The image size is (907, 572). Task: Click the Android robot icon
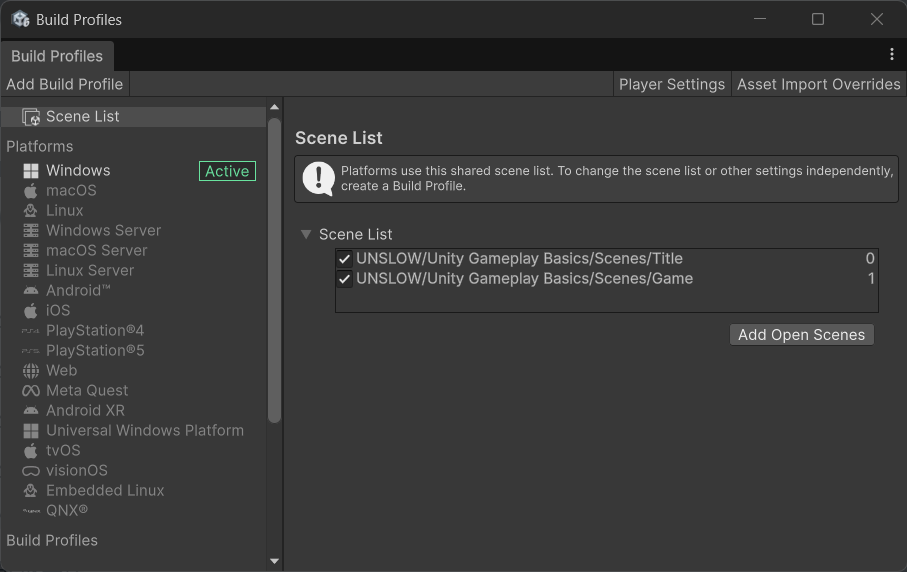pyautogui.click(x=31, y=290)
